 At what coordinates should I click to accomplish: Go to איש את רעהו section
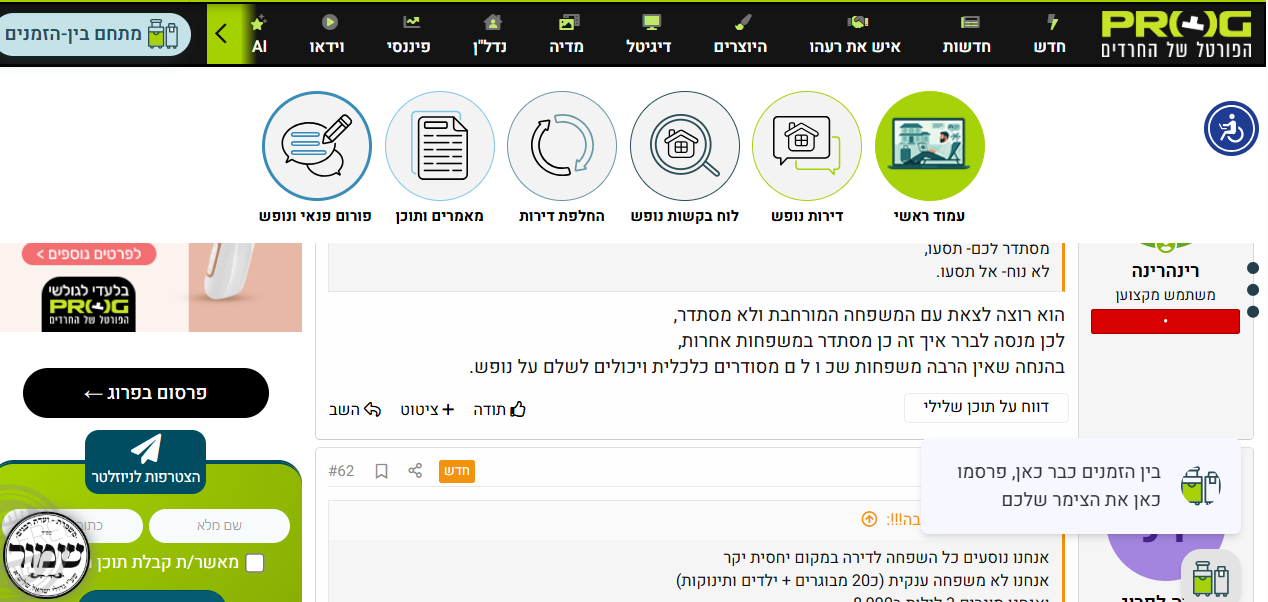pyautogui.click(x=855, y=34)
